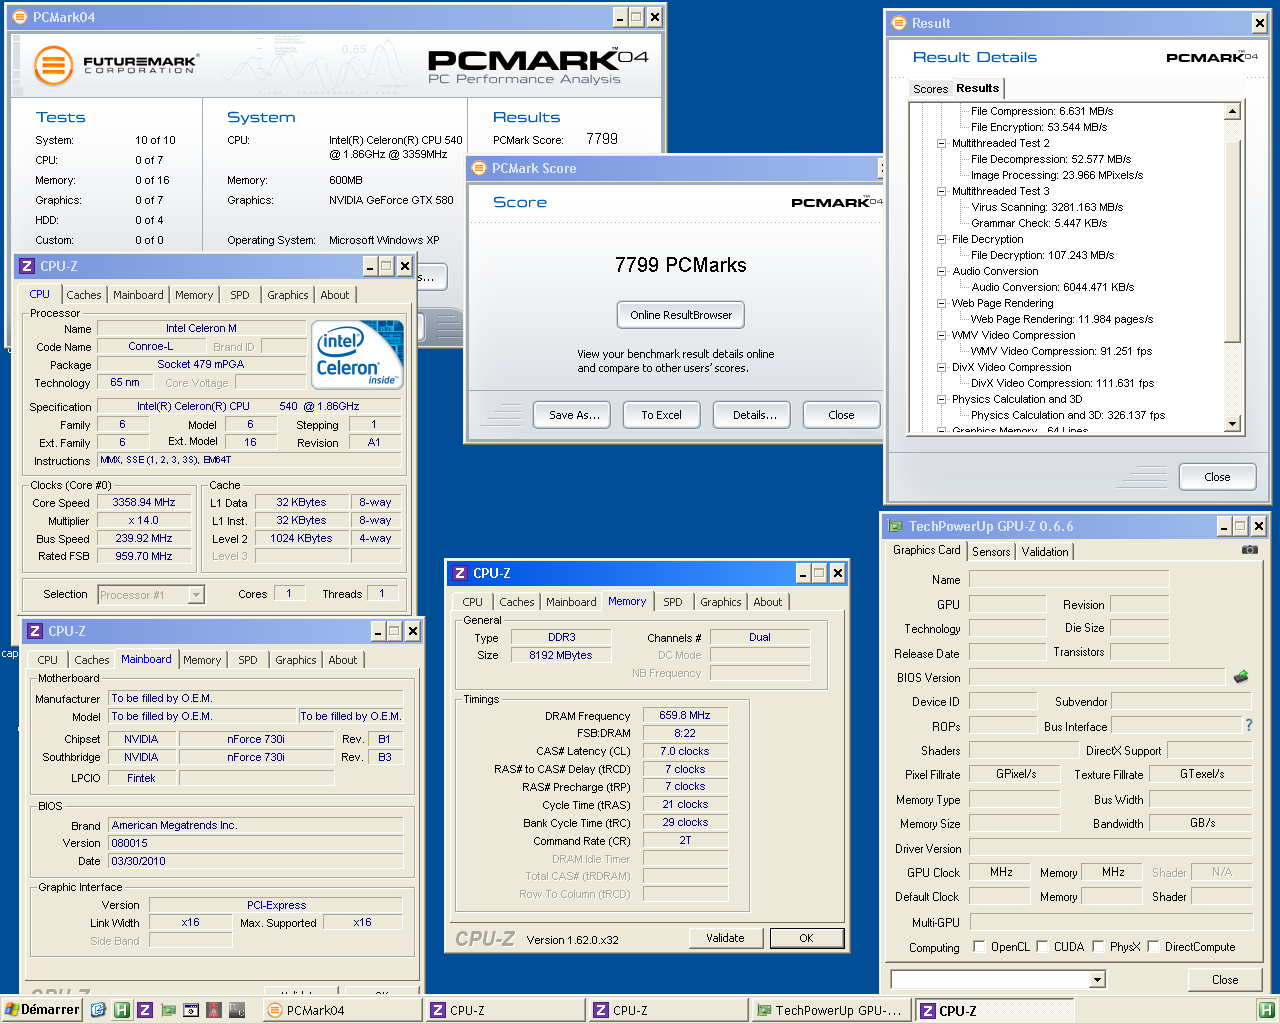Collapse the DivX Video Compression tree node
Image resolution: width=1280 pixels, height=1024 pixels.
(x=941, y=367)
